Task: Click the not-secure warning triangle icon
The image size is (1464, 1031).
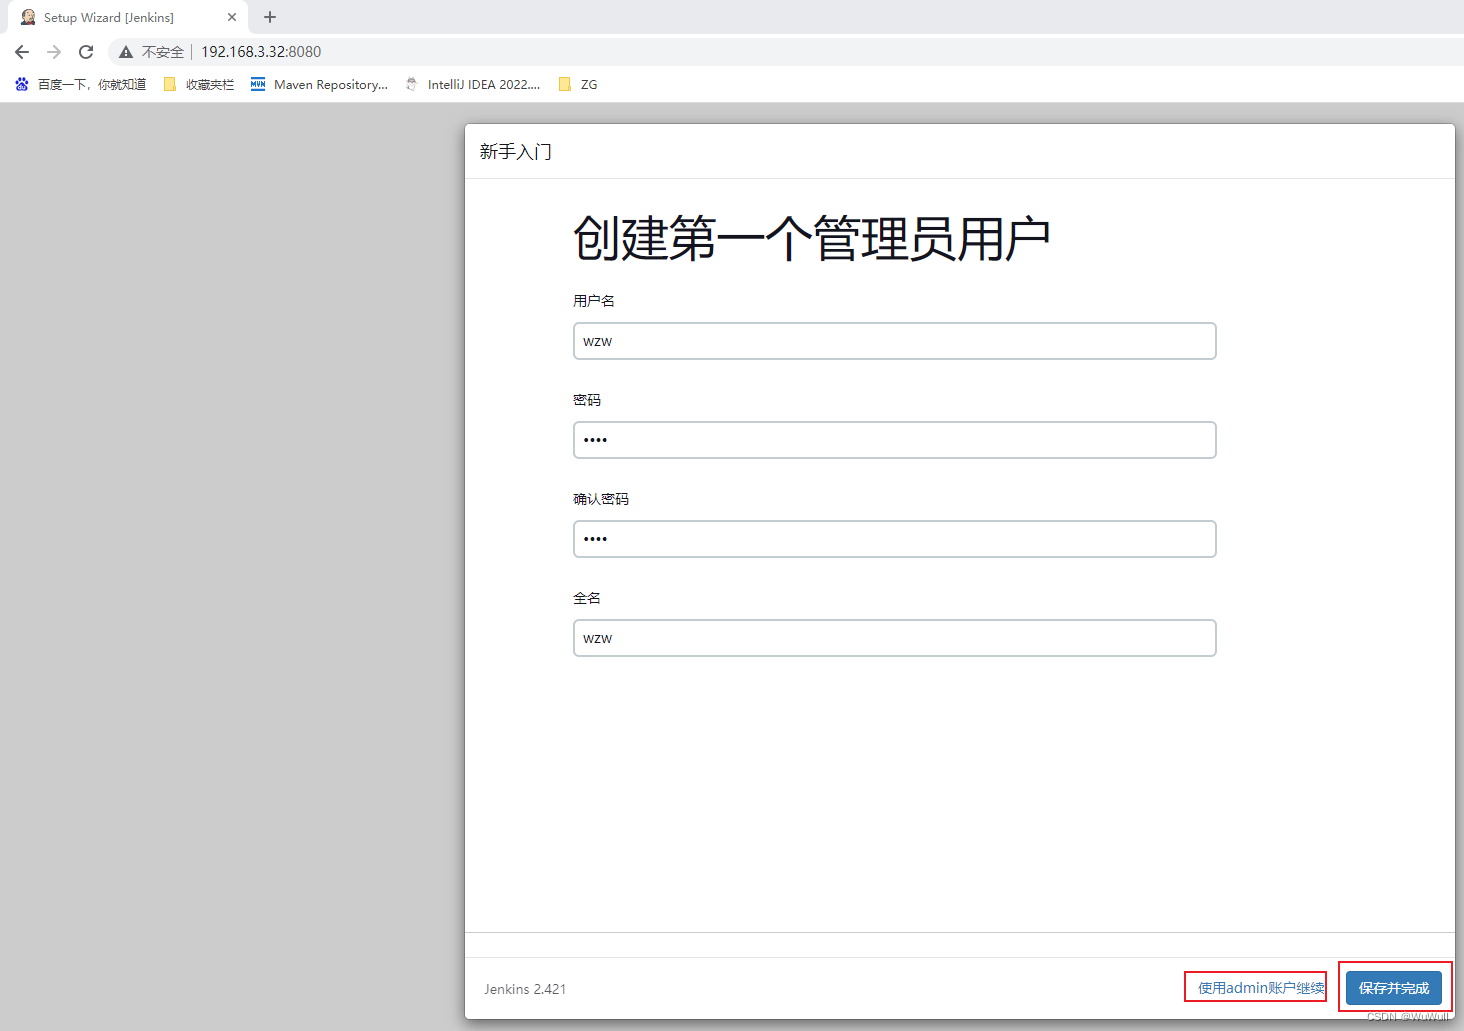Action: pos(126,52)
